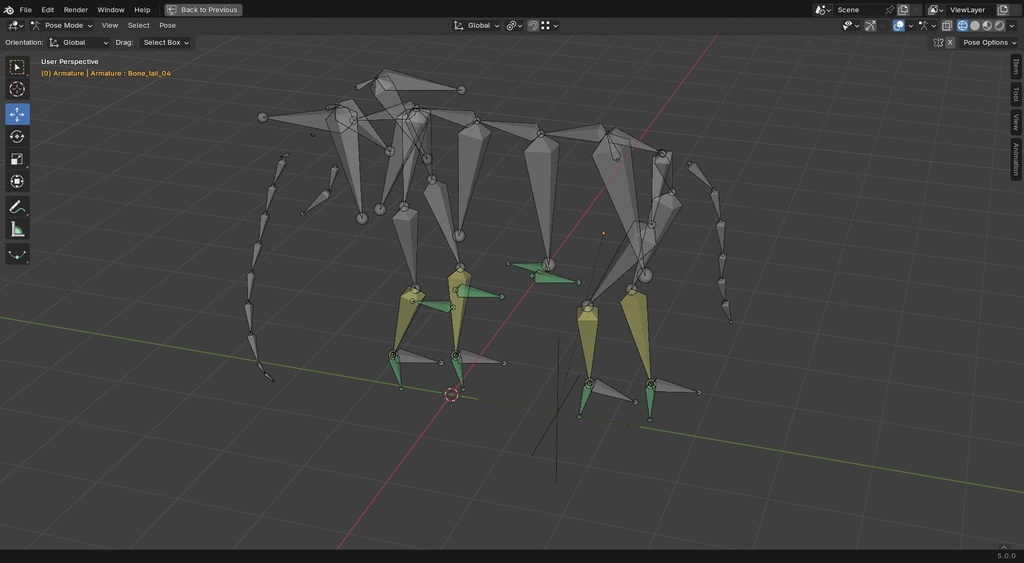Select the Transform tool
The image size is (1024, 563).
(17, 181)
